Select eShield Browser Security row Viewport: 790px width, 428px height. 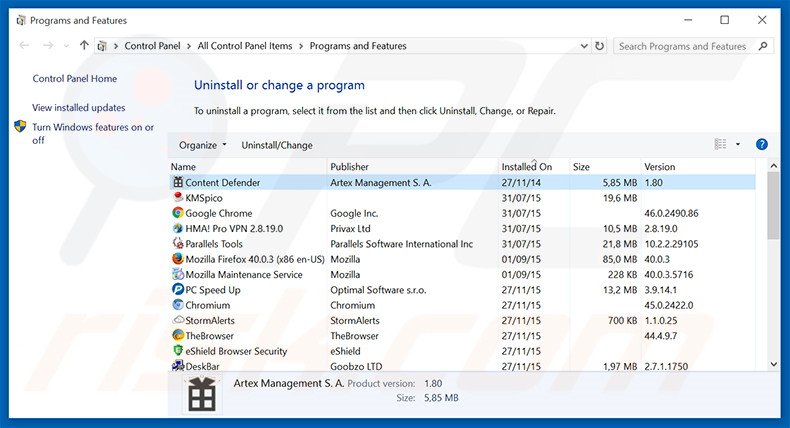click(462, 351)
